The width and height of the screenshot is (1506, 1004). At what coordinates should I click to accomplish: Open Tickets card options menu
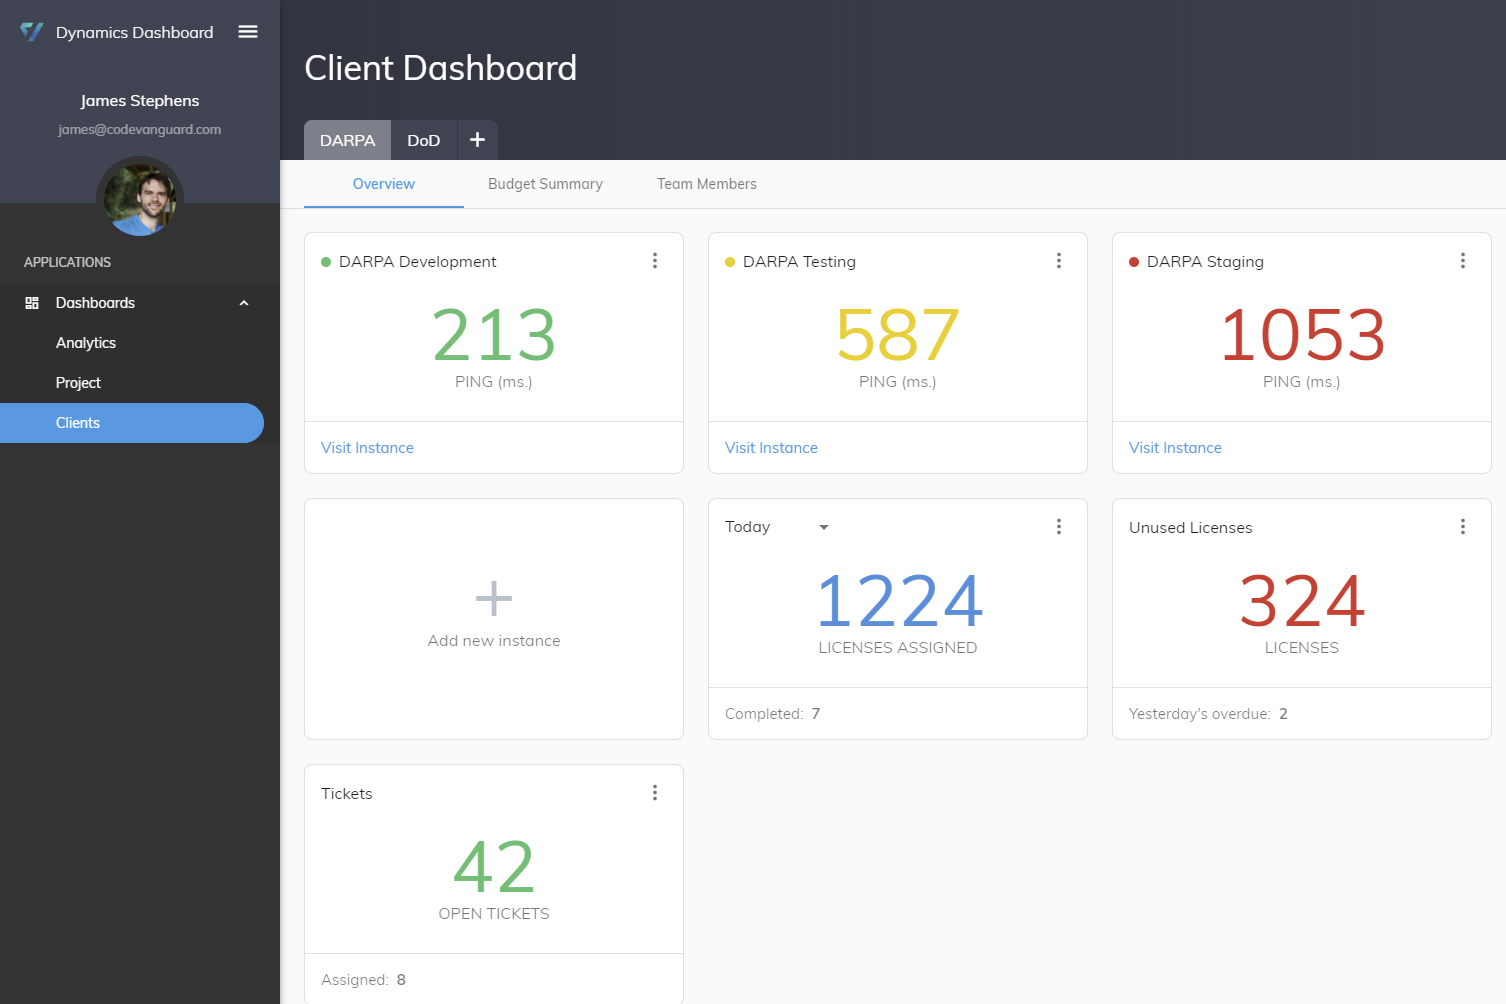[x=655, y=793]
